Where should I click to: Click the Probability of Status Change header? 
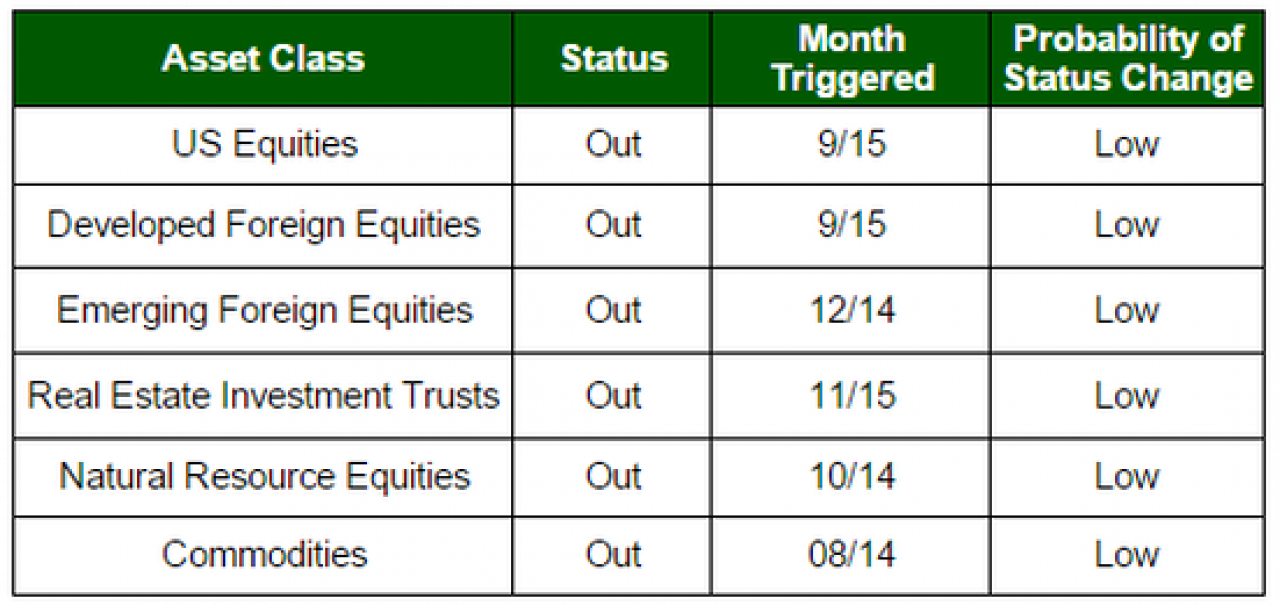click(1127, 59)
